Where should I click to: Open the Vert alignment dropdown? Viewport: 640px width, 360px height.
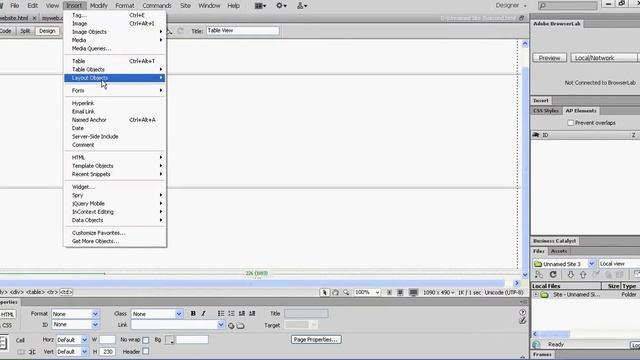(x=72, y=351)
